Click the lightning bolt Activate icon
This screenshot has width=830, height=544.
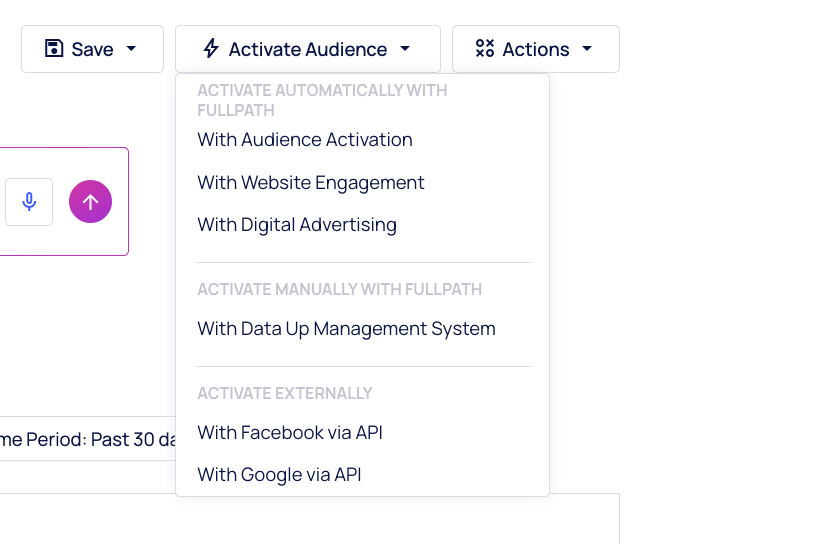coord(211,49)
